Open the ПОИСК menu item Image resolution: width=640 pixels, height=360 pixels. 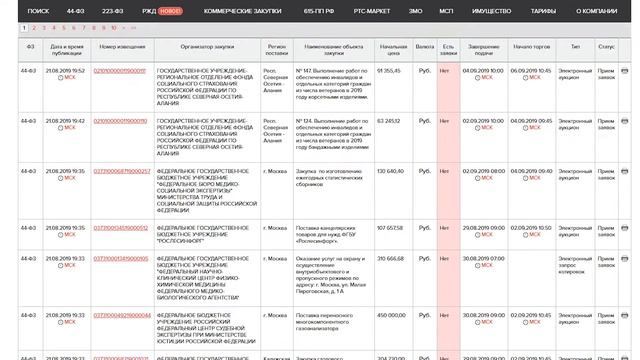pos(38,11)
